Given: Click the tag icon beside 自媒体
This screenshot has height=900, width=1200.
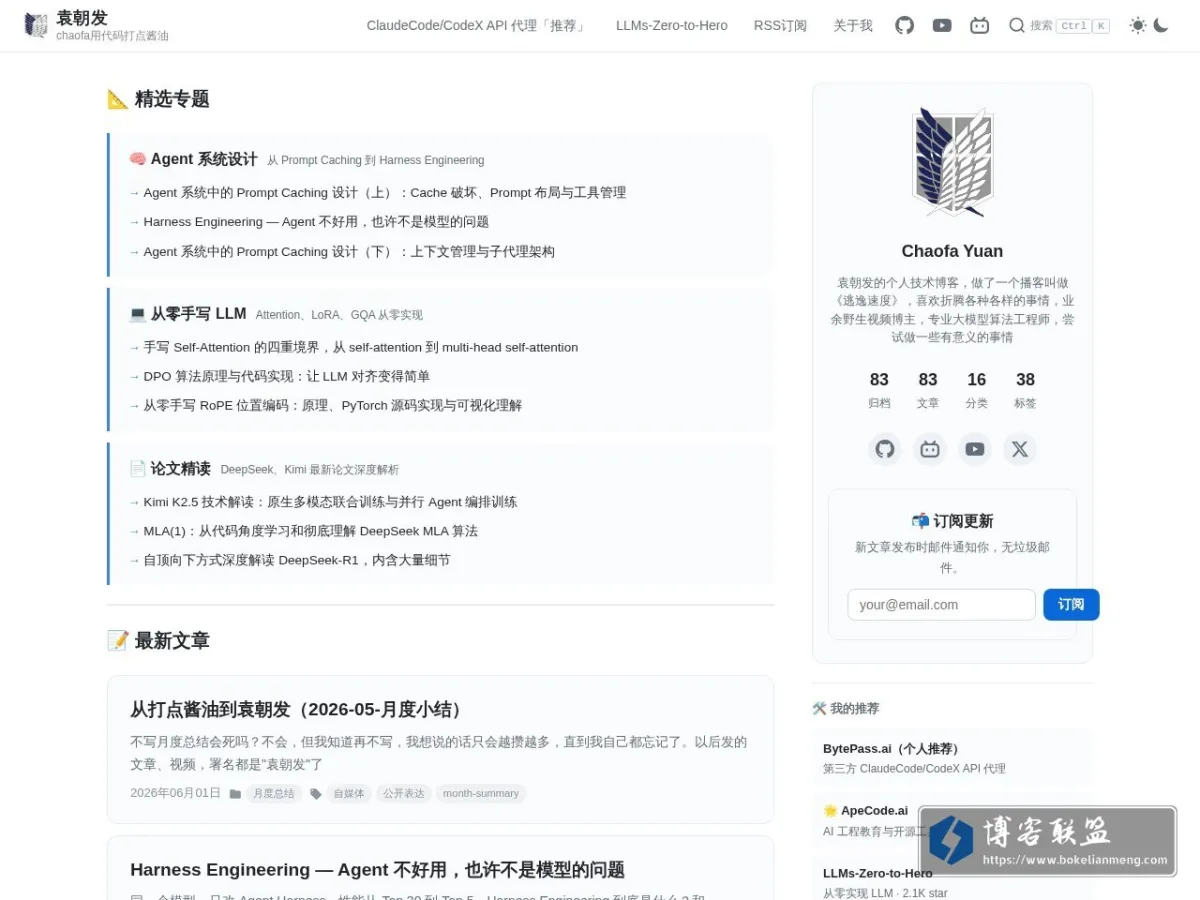Looking at the screenshot, I should click(316, 794).
